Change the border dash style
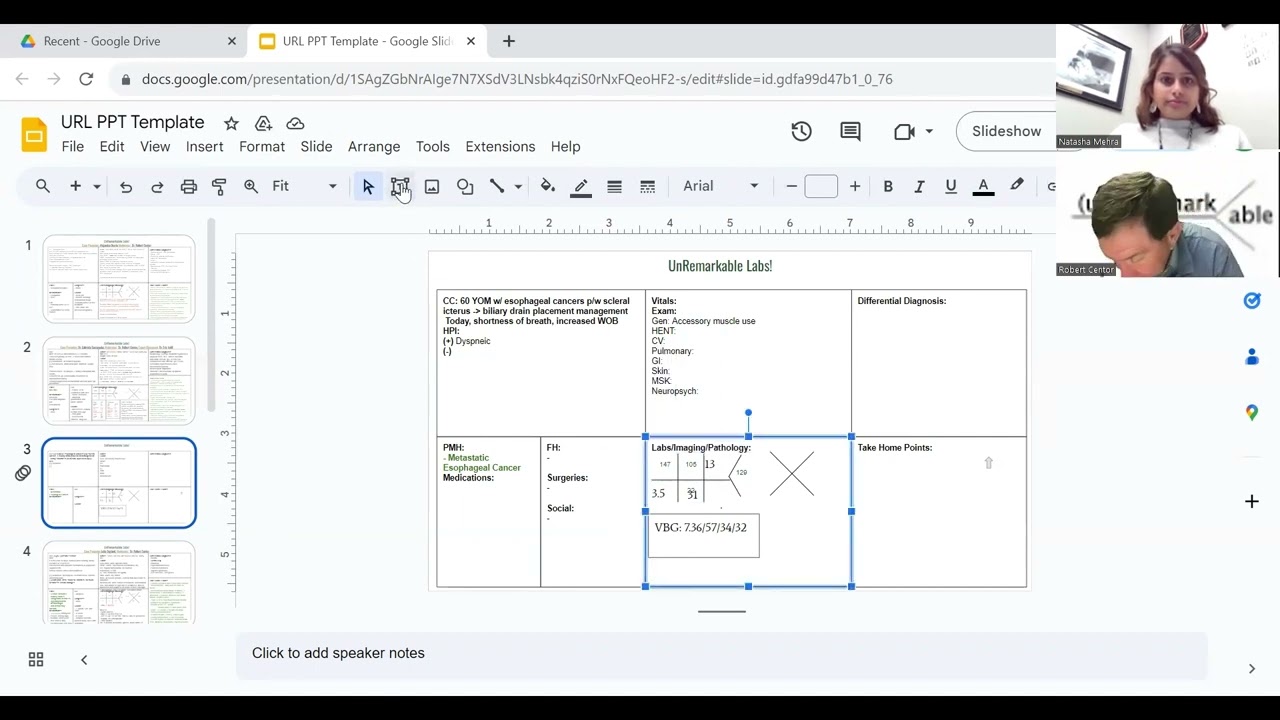 pyautogui.click(x=648, y=186)
